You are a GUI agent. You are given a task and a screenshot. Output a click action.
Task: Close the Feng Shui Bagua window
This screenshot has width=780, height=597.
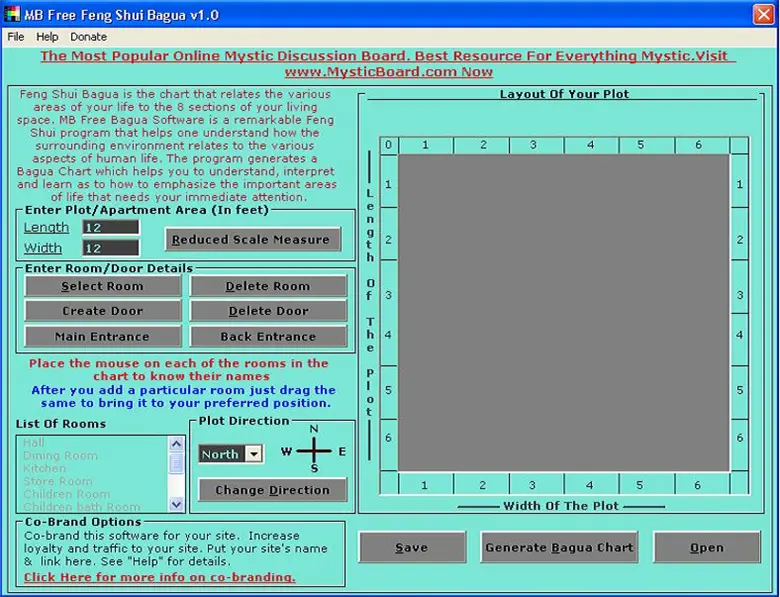[x=763, y=14]
